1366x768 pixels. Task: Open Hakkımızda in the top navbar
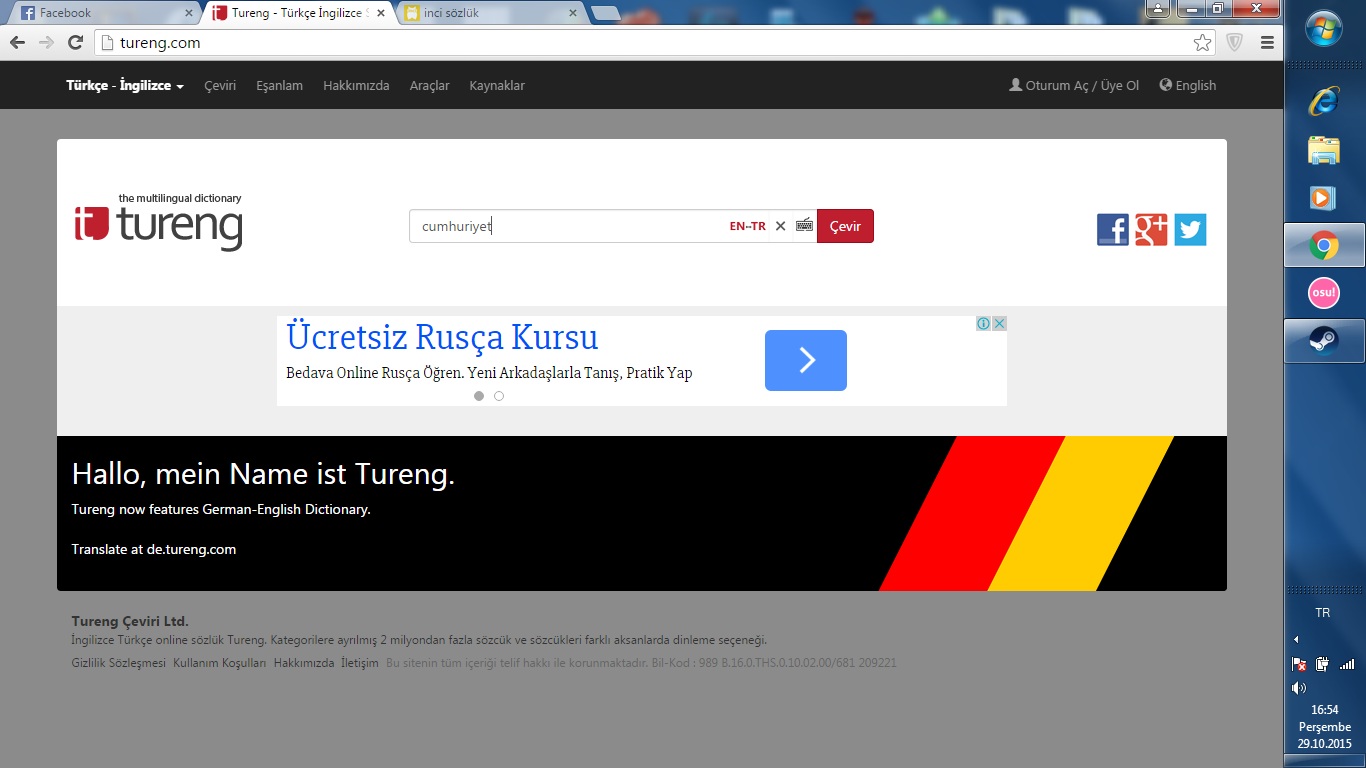pyautogui.click(x=356, y=86)
